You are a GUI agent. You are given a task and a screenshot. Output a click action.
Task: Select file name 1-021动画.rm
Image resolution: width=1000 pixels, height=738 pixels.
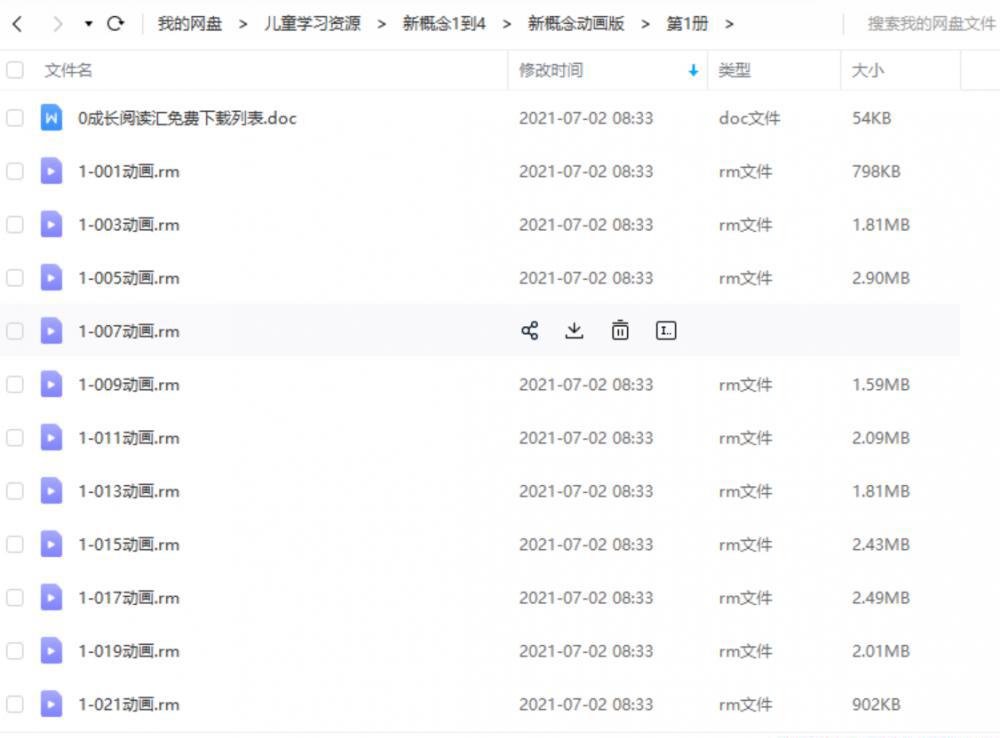tap(128, 704)
